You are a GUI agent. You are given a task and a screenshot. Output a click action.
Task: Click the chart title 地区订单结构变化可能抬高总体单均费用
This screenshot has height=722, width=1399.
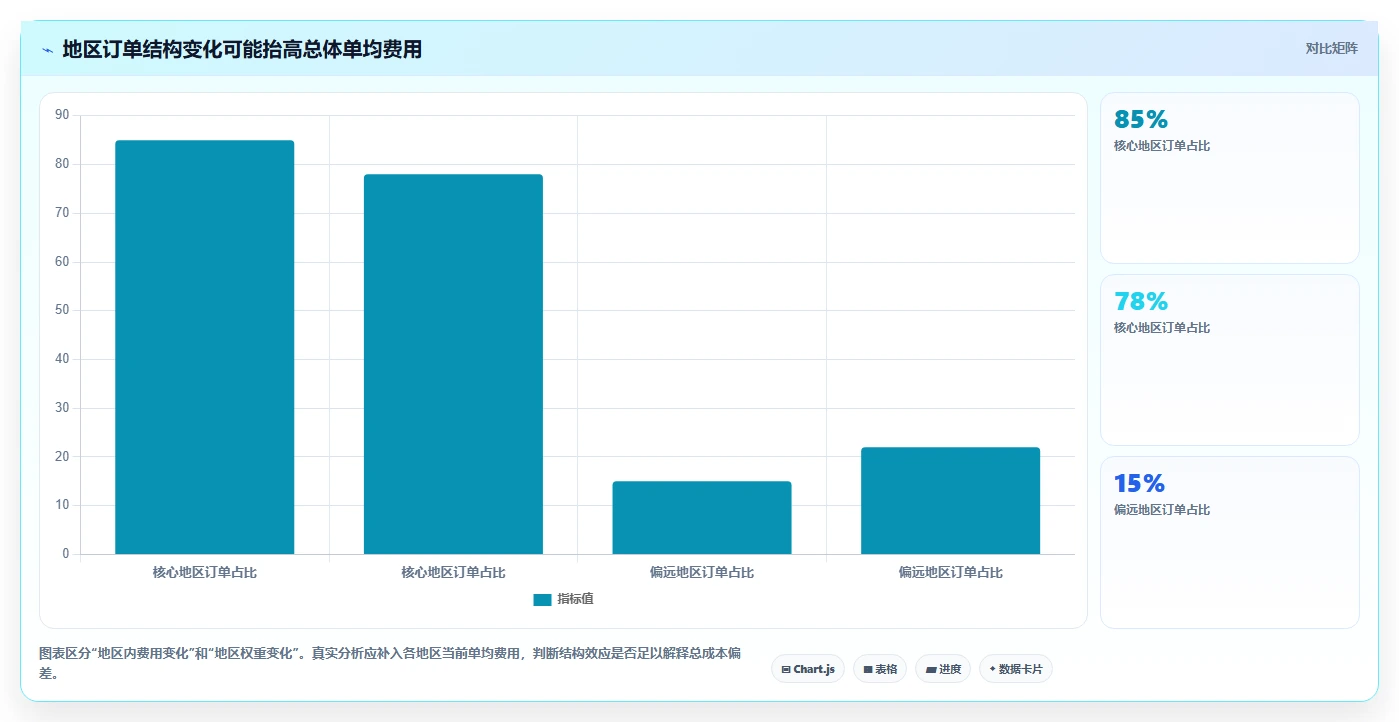click(242, 49)
